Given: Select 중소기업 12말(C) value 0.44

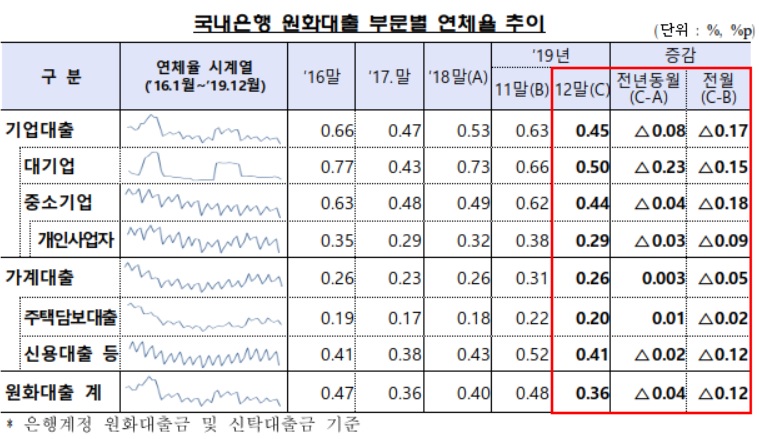Looking at the screenshot, I should (592, 203).
